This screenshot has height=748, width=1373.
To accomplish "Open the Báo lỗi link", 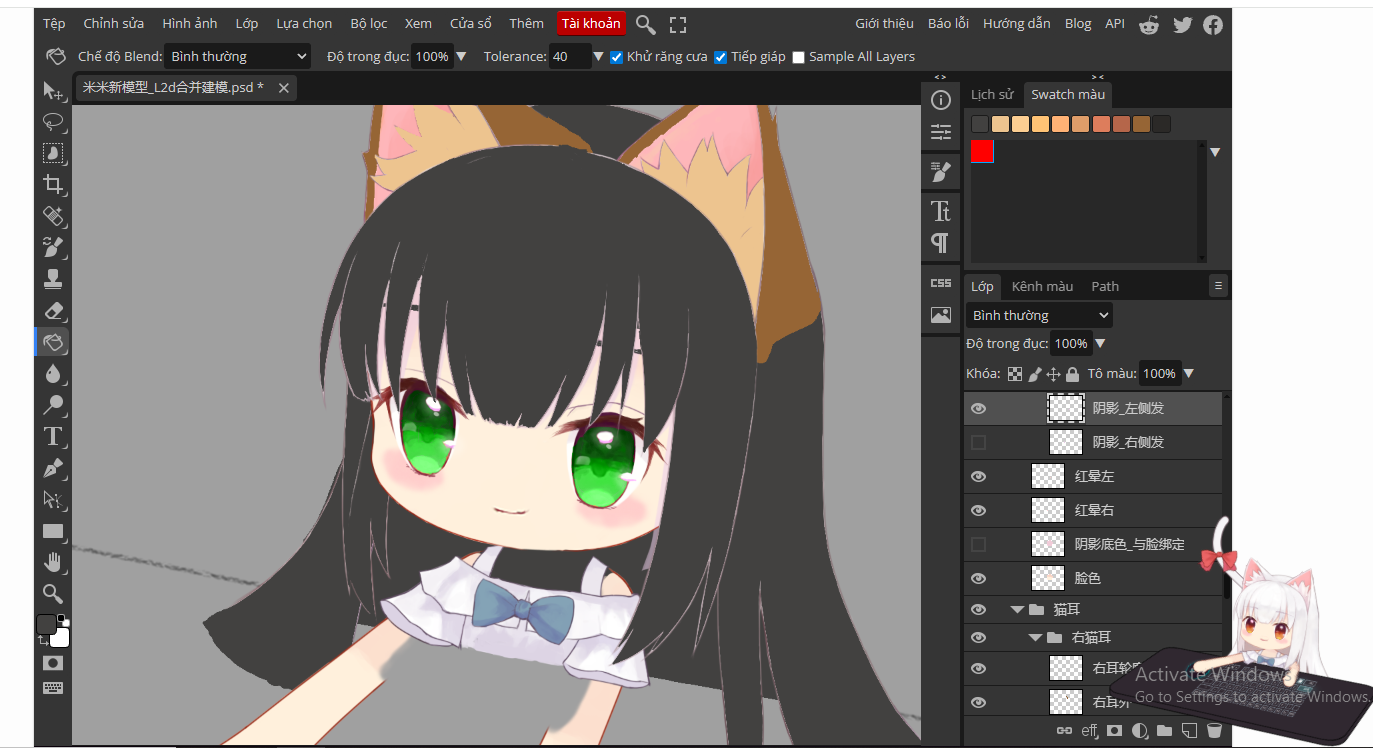I will pos(949,24).
